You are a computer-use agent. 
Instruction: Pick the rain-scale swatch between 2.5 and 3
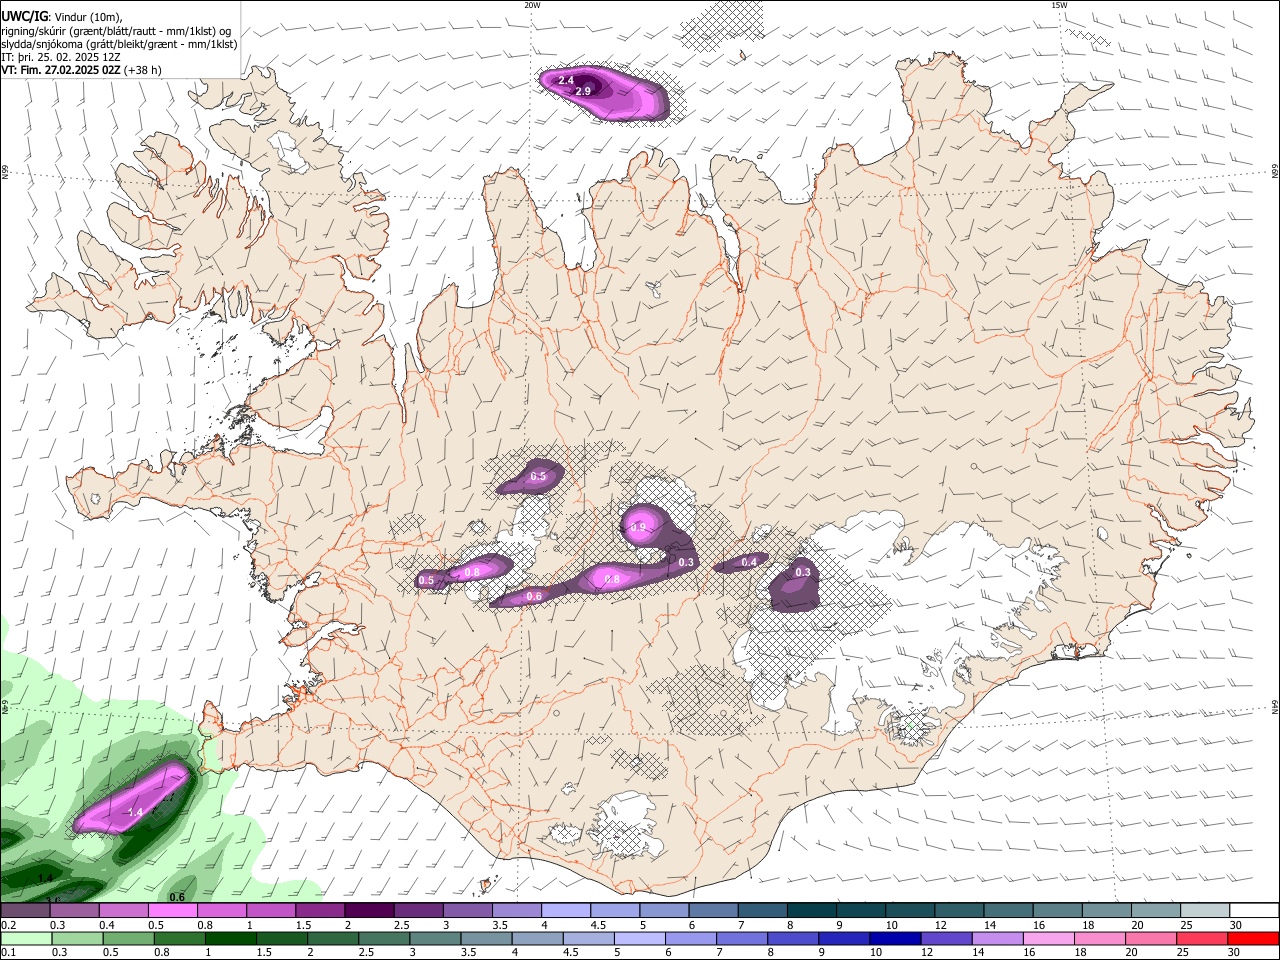383,939
